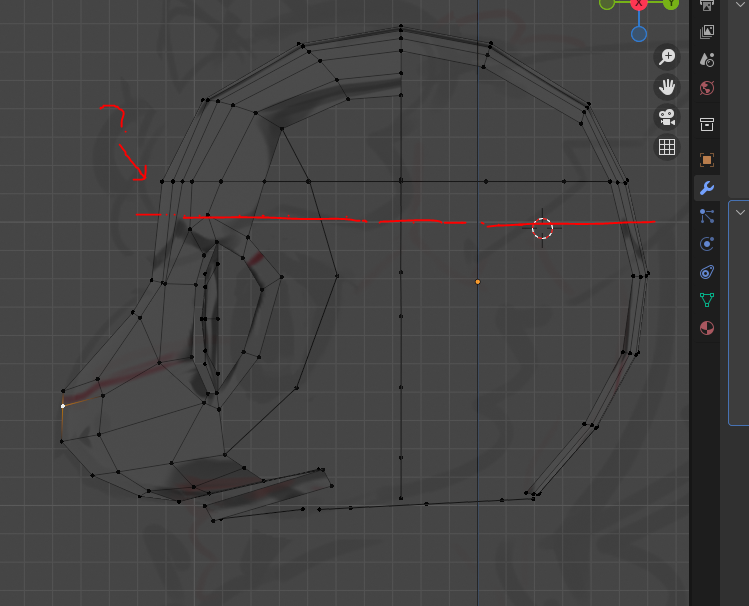
Task: Open the Material properties tab
Action: point(707,327)
